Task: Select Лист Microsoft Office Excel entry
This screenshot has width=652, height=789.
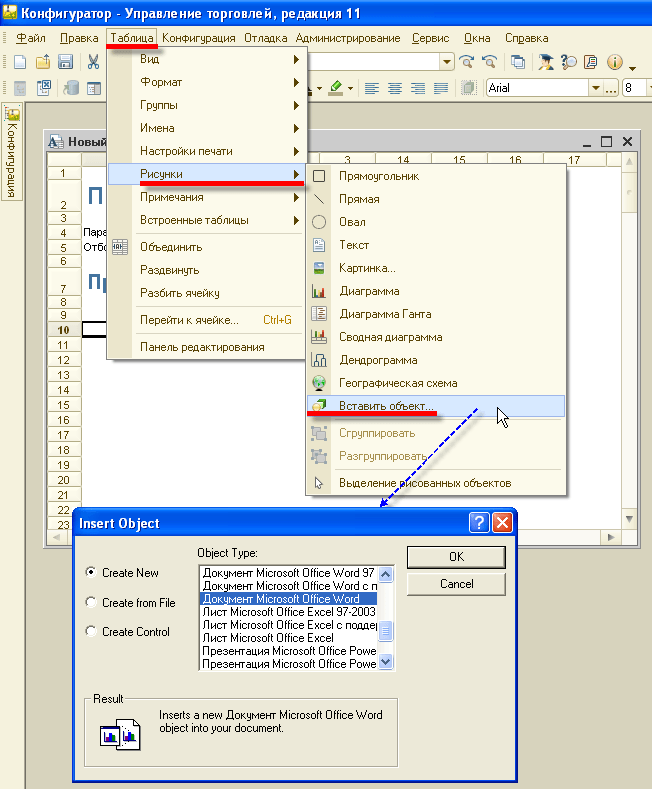Action: (289, 638)
